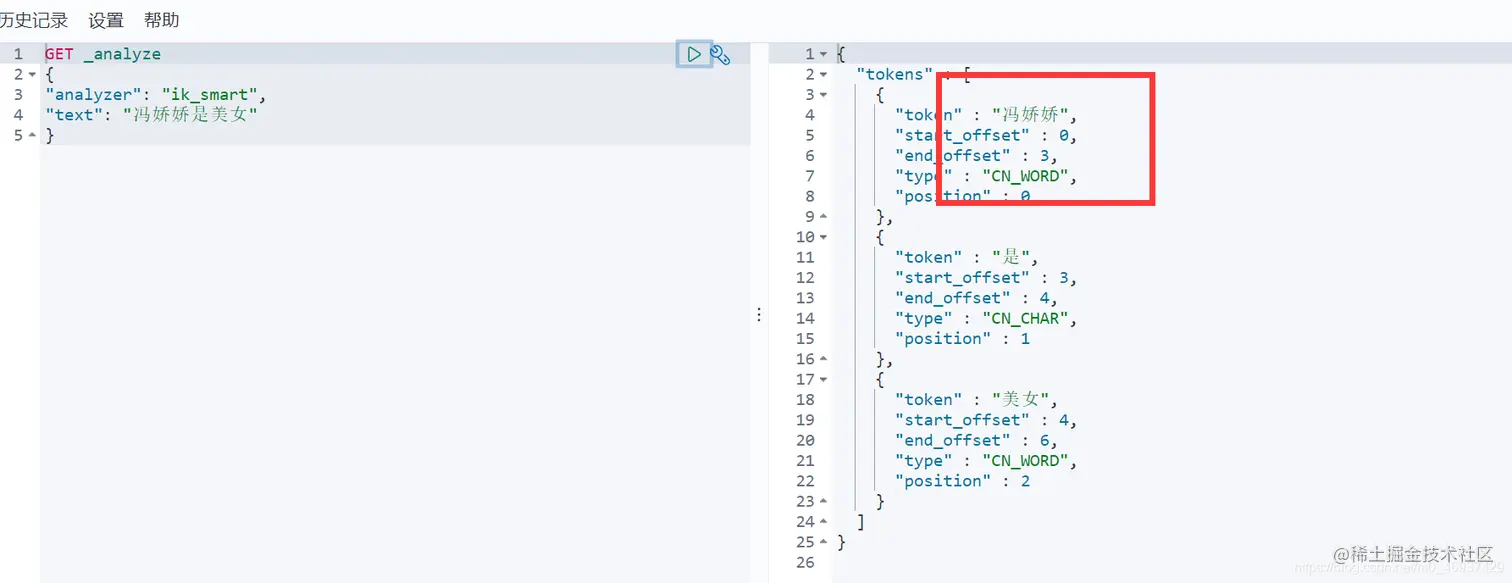Open the 设置 menu
Image resolution: width=1512 pixels, height=583 pixels.
106,20
